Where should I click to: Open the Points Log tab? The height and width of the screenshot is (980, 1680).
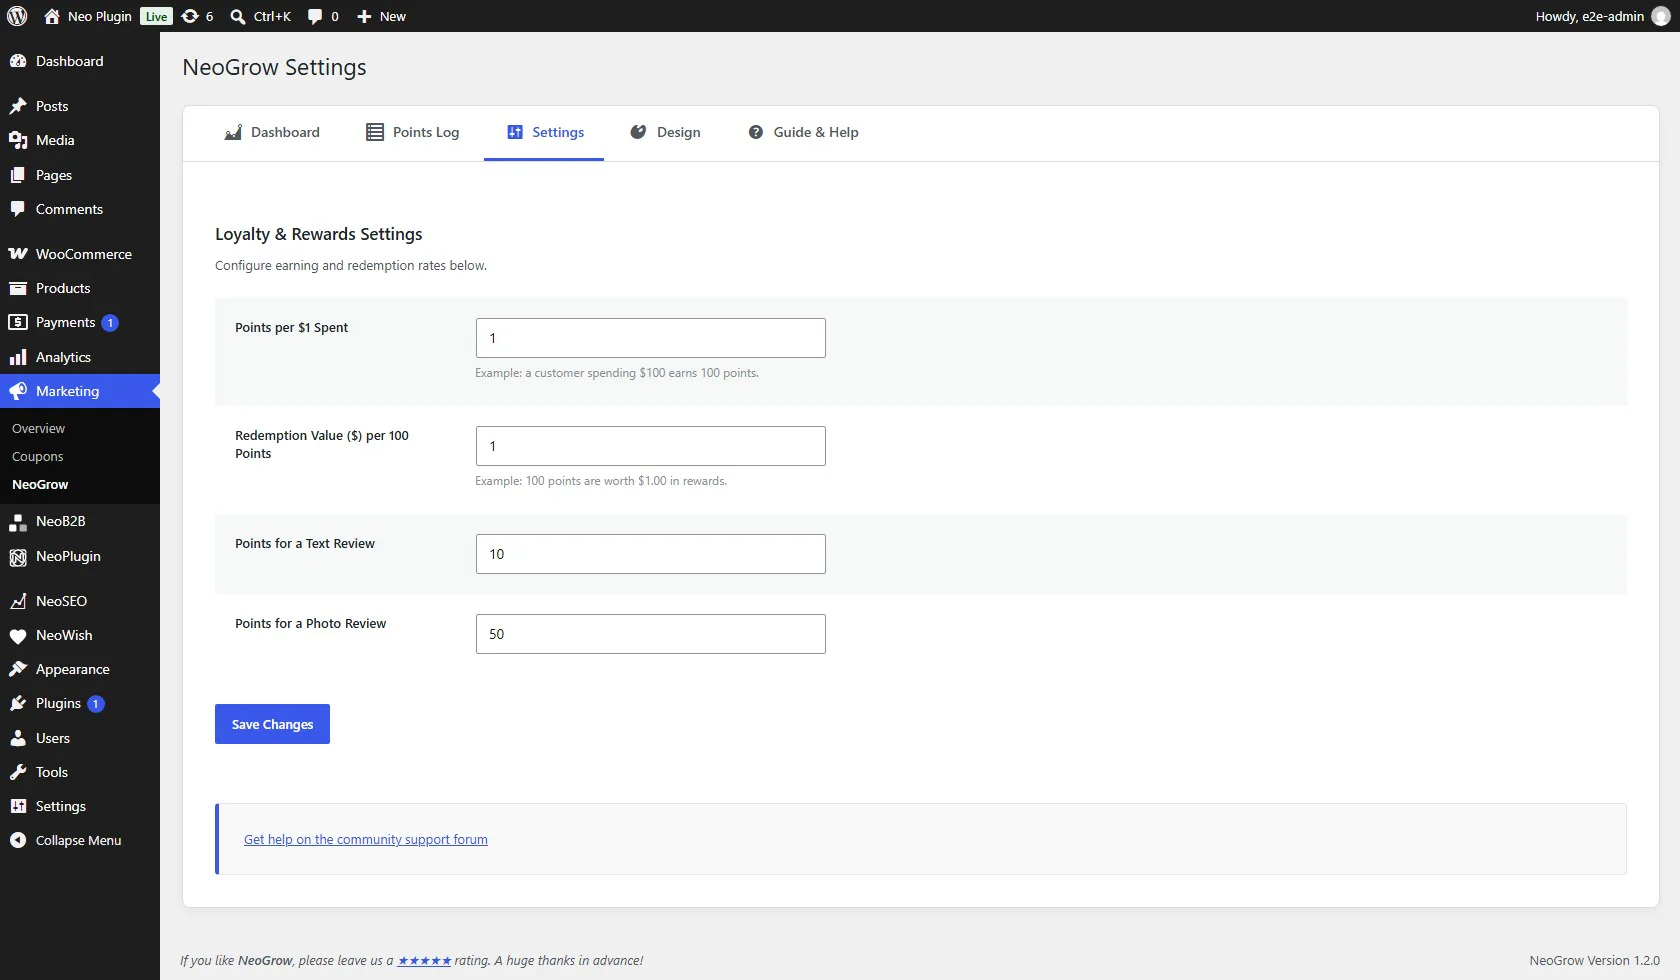click(412, 132)
